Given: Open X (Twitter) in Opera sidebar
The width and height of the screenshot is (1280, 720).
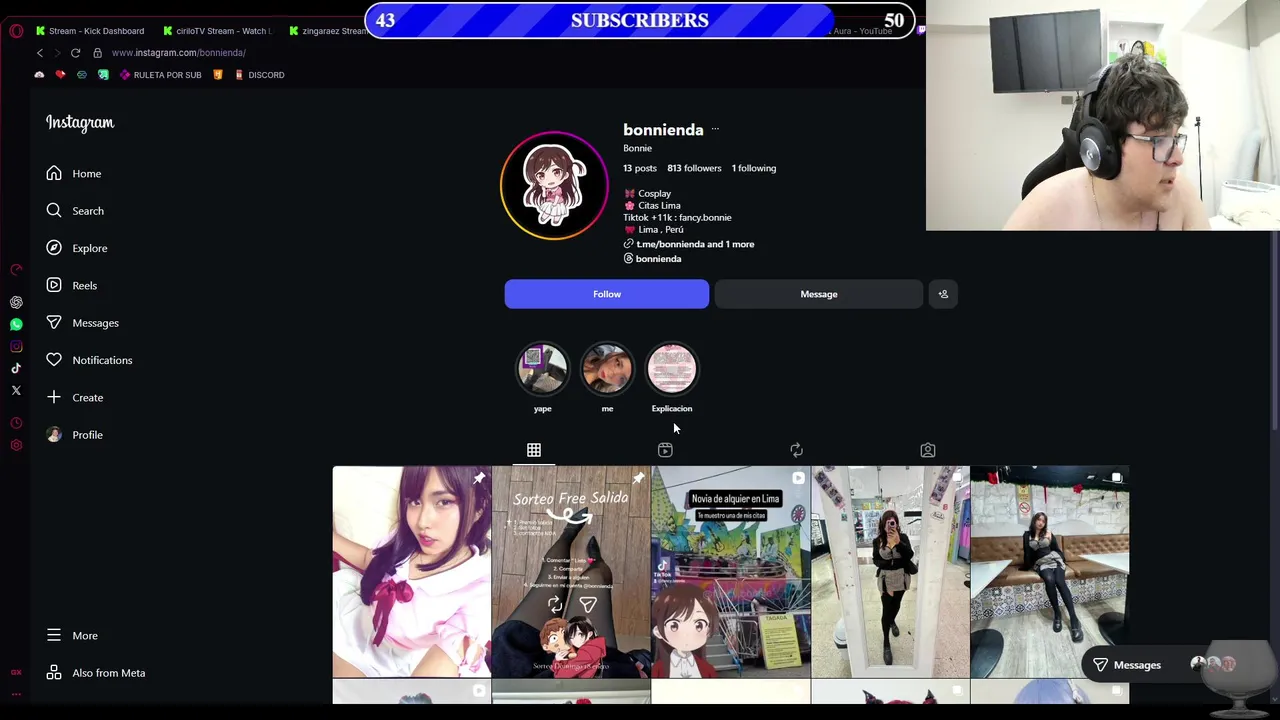Looking at the screenshot, I should pos(16,390).
